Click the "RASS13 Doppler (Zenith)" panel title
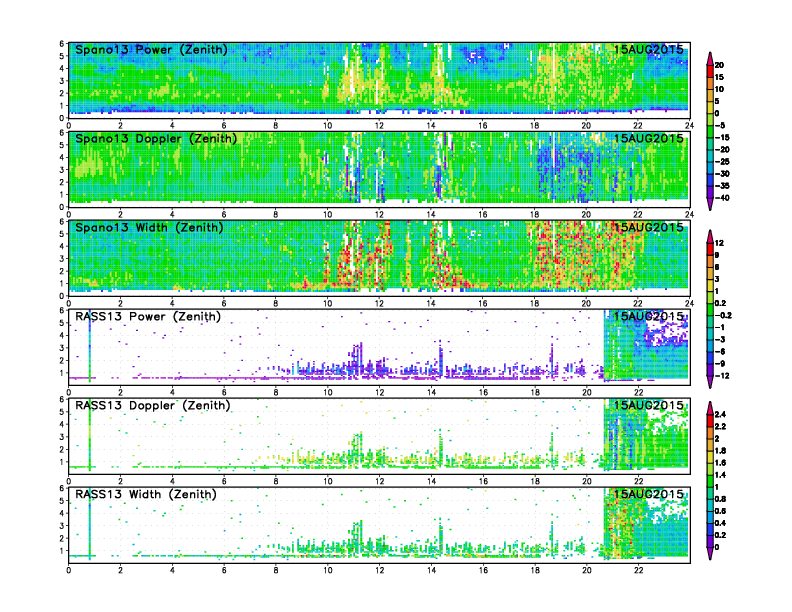 153,405
